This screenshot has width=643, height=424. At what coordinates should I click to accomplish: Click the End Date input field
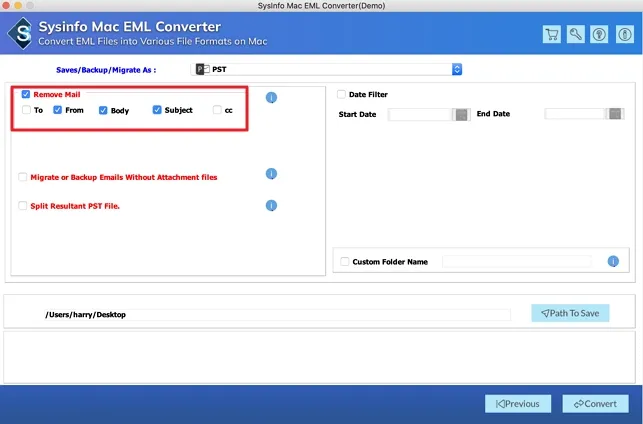(575, 114)
